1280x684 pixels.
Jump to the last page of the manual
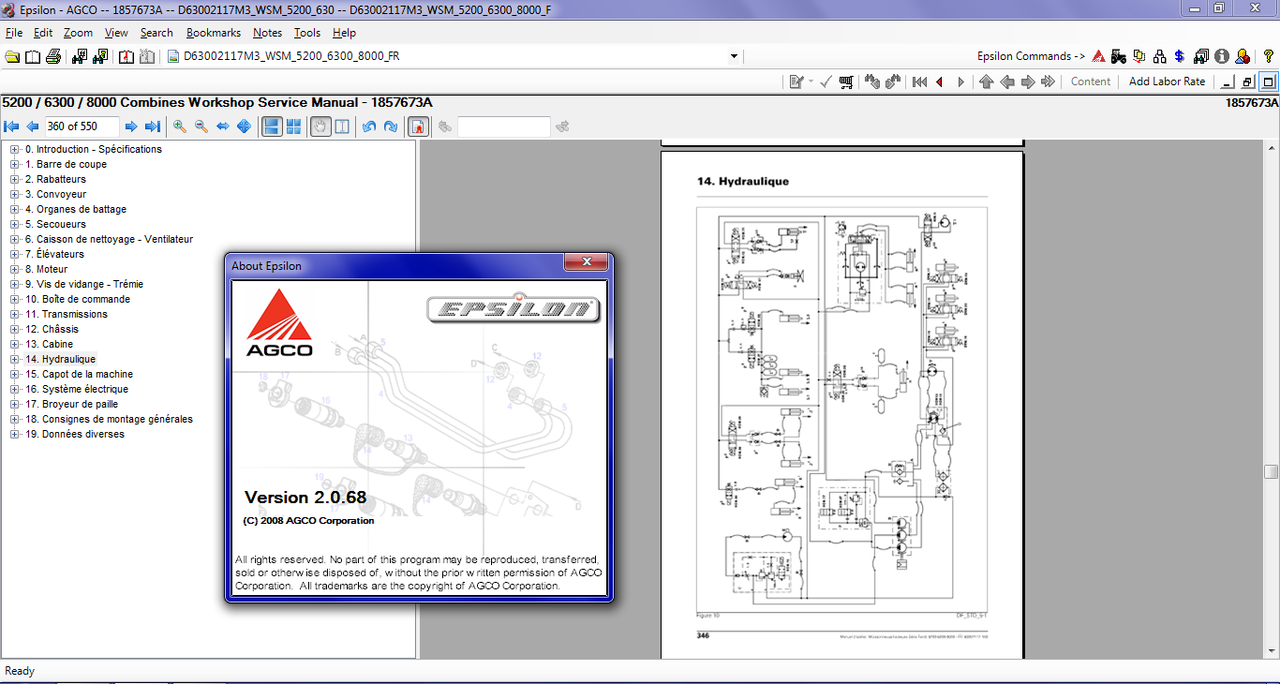pos(152,126)
